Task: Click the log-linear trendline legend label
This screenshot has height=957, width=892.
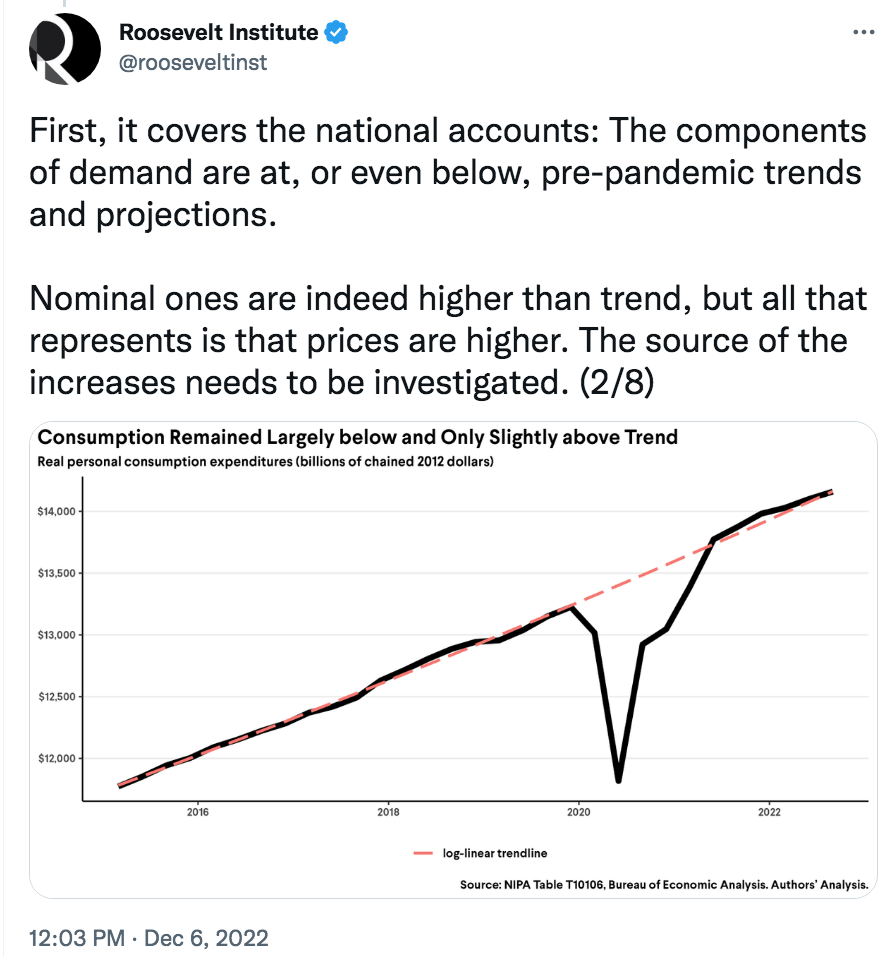Action: (495, 853)
